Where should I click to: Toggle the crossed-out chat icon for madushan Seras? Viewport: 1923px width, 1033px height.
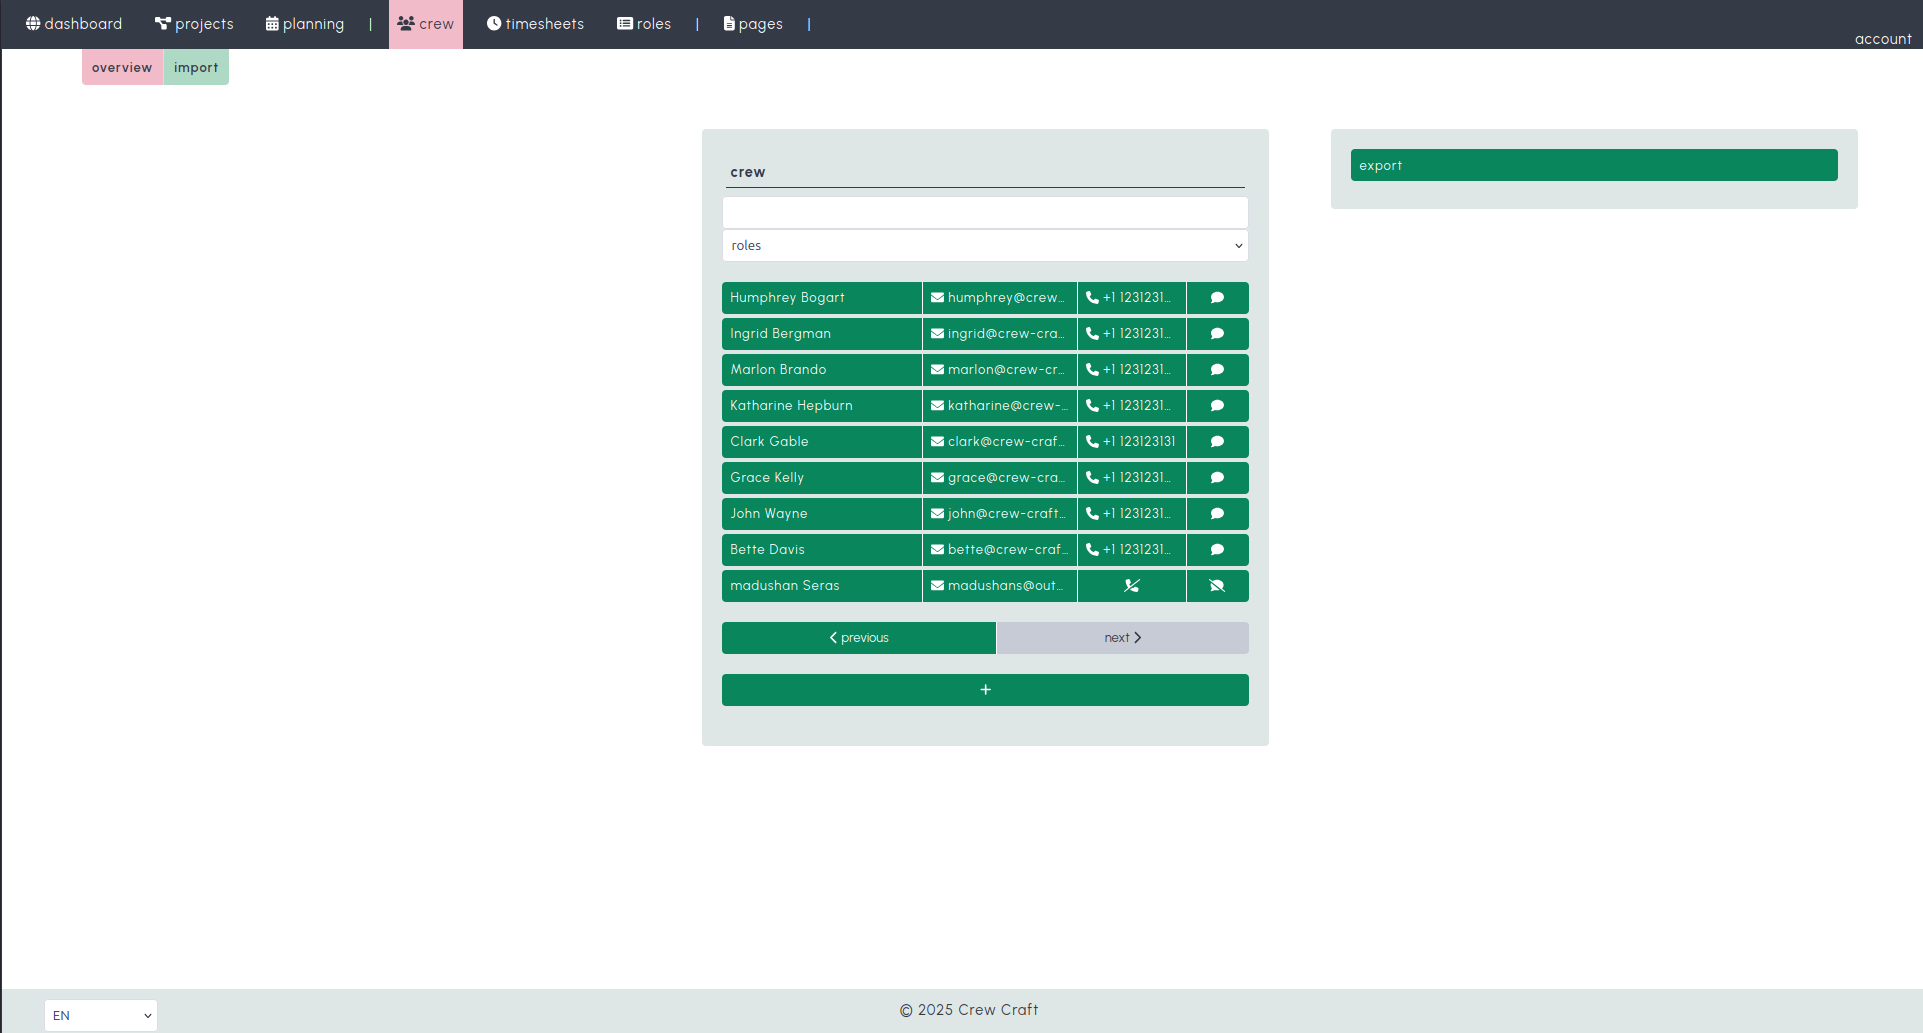(x=1216, y=585)
